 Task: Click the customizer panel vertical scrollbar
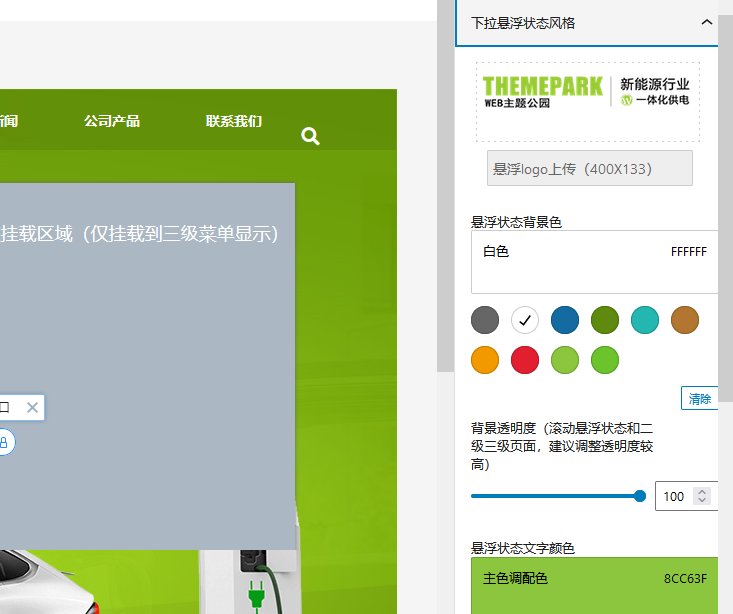point(726,208)
